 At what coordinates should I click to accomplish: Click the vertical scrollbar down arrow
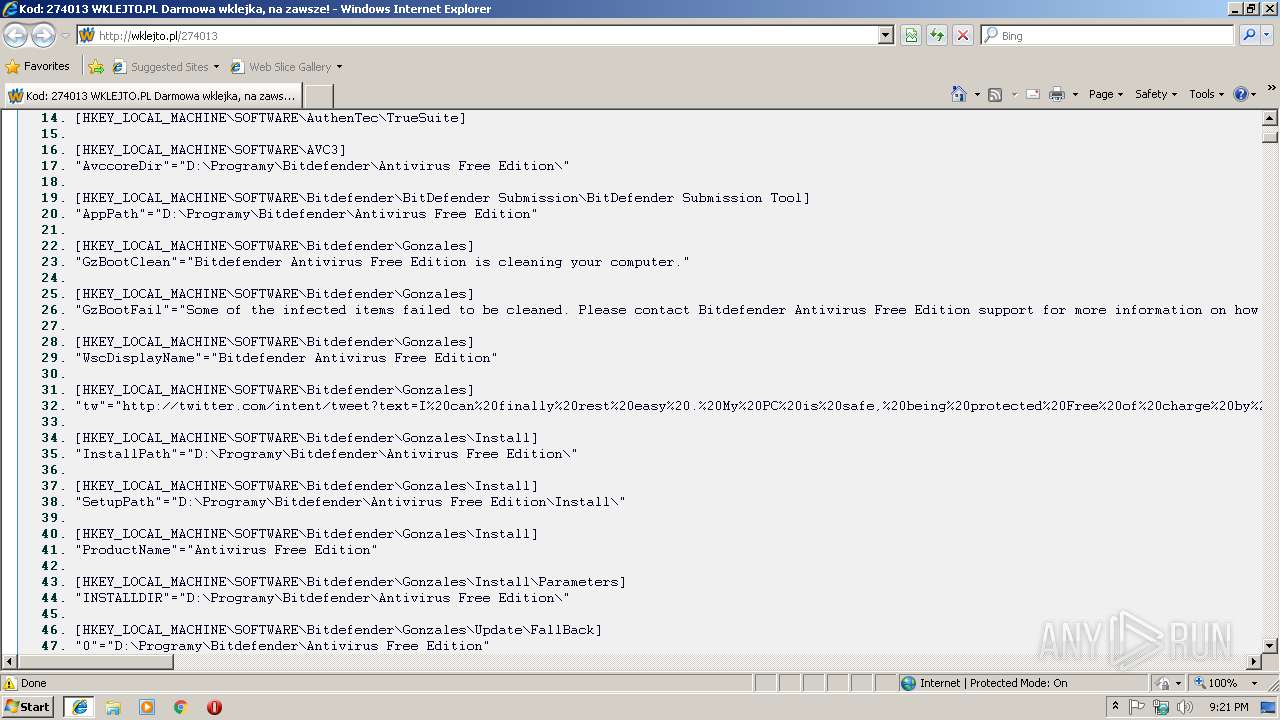tap(1270, 646)
